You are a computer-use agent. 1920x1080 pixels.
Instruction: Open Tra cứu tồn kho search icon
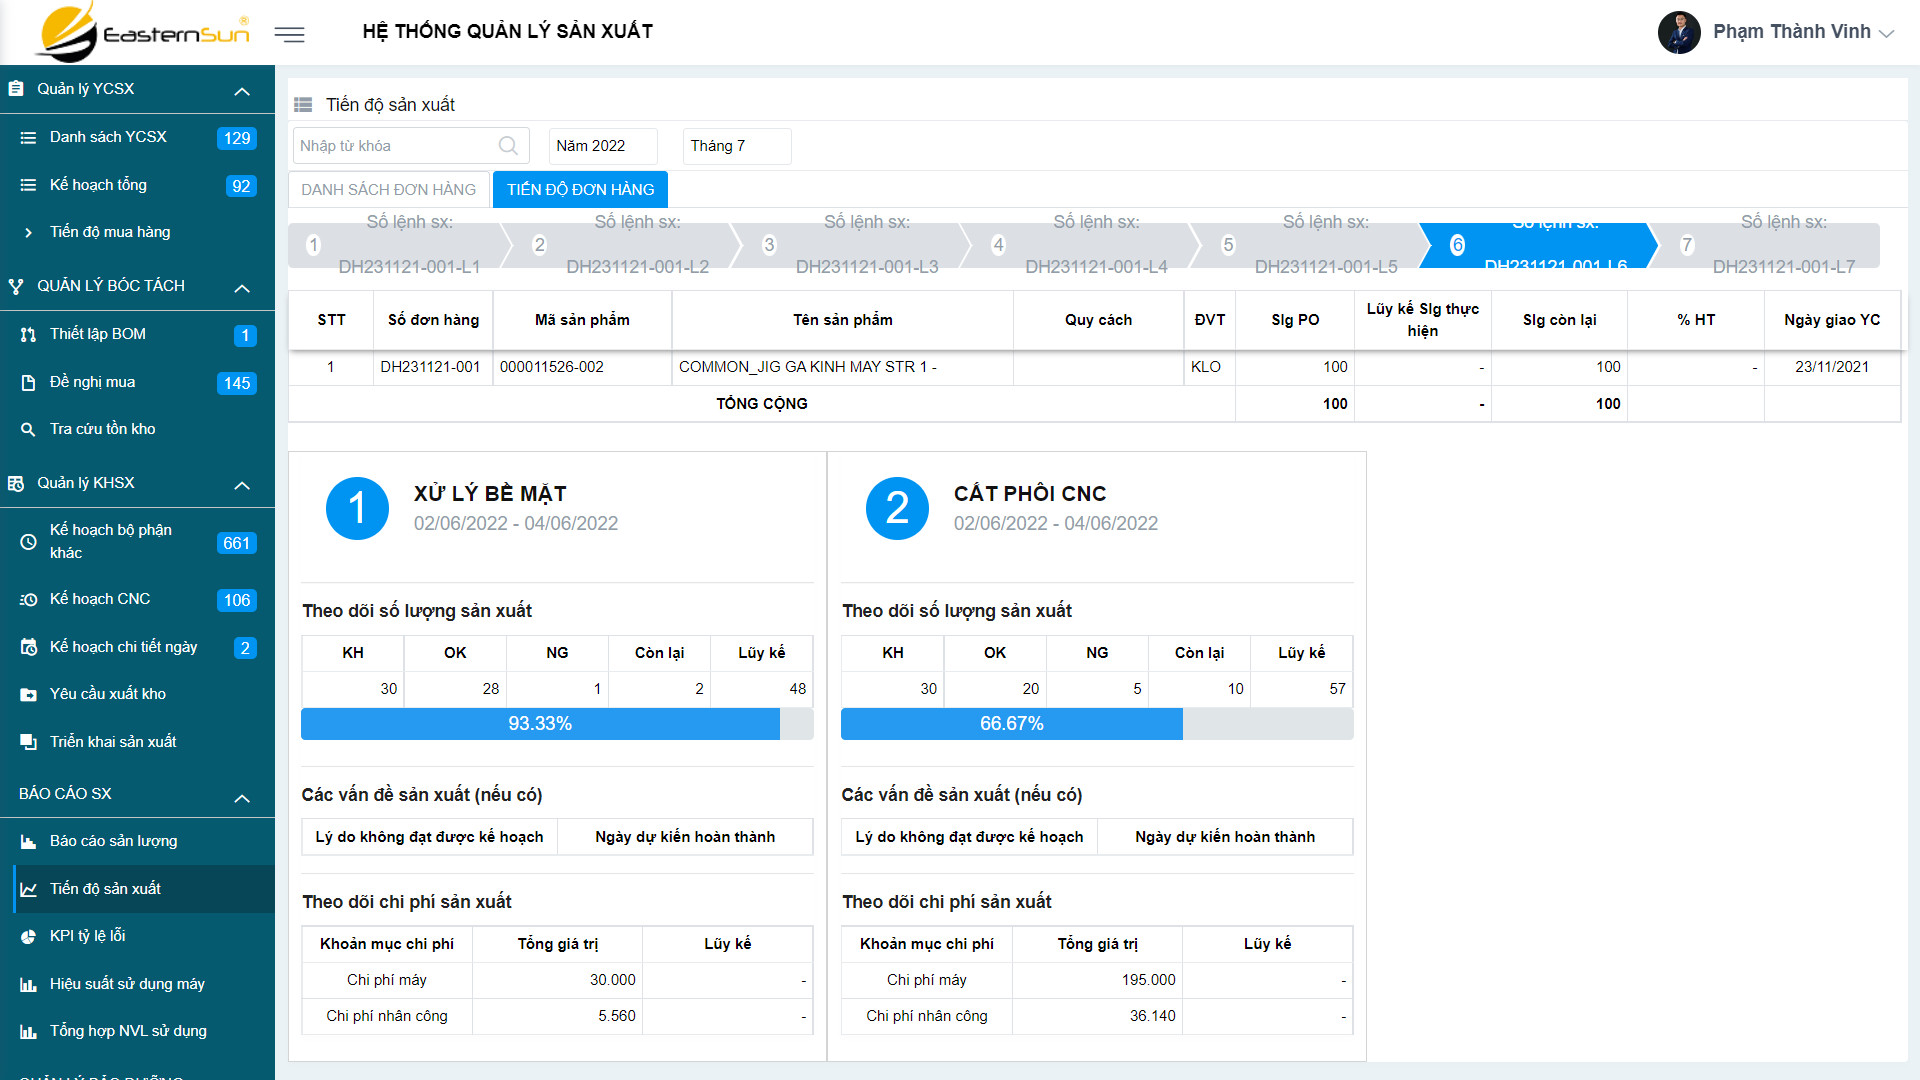[28, 429]
